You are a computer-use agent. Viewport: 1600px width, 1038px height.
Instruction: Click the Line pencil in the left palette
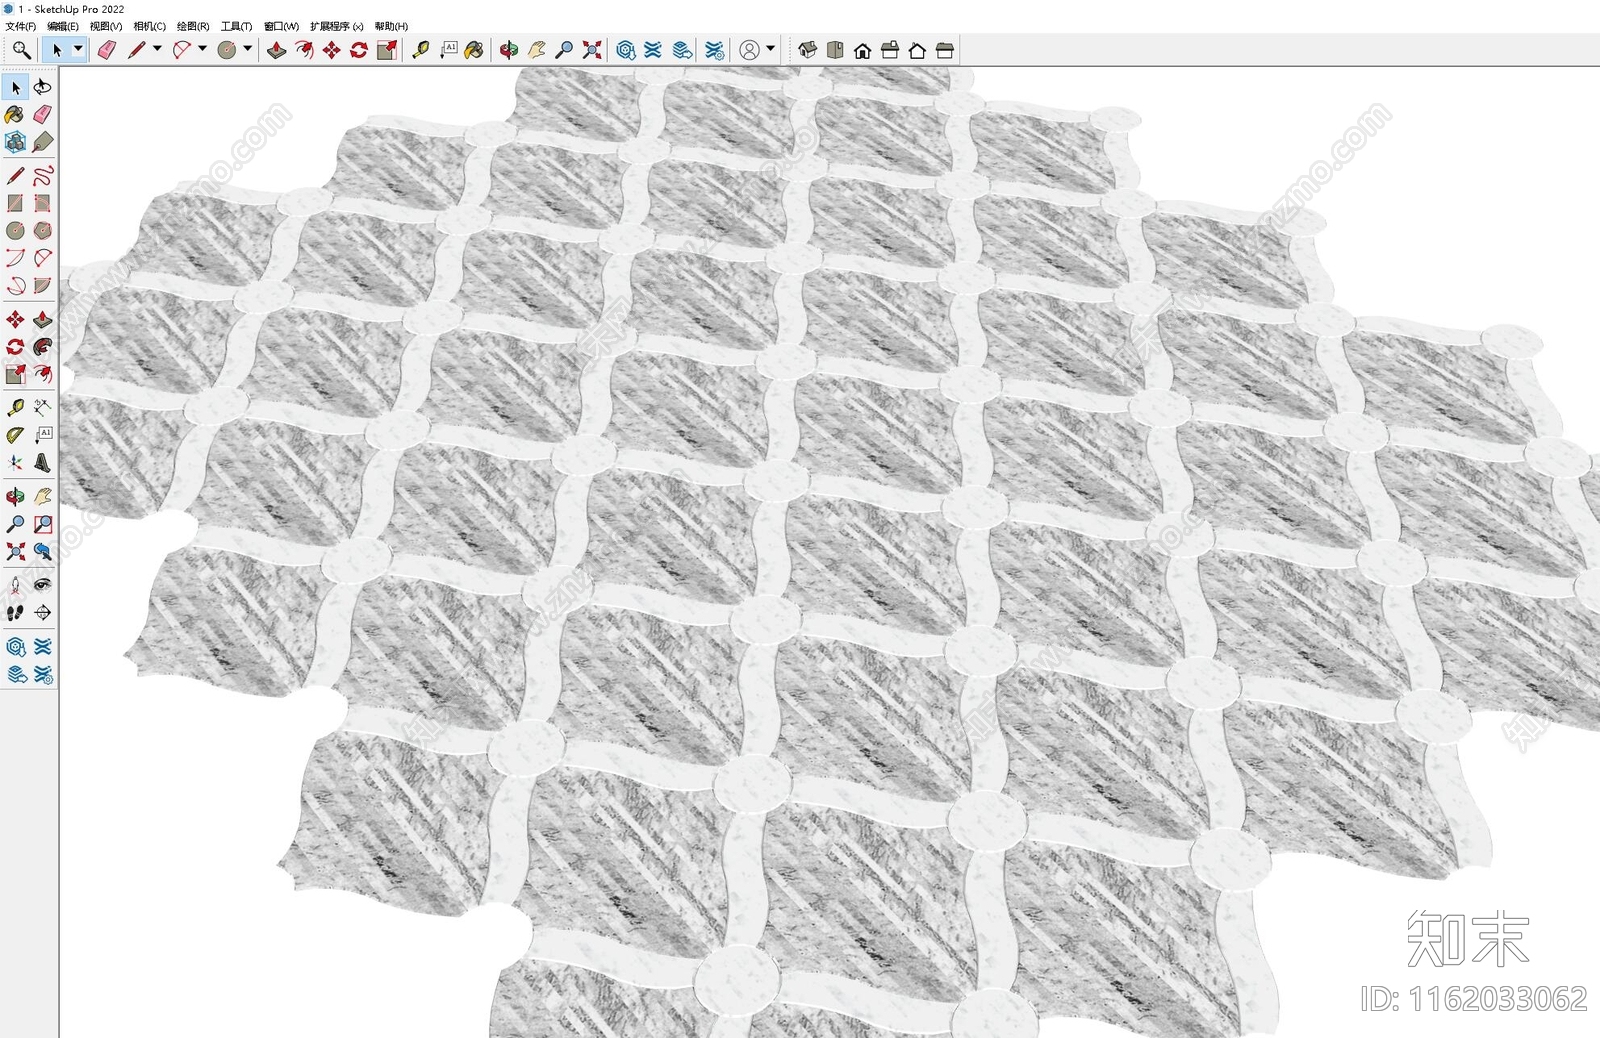tap(15, 176)
